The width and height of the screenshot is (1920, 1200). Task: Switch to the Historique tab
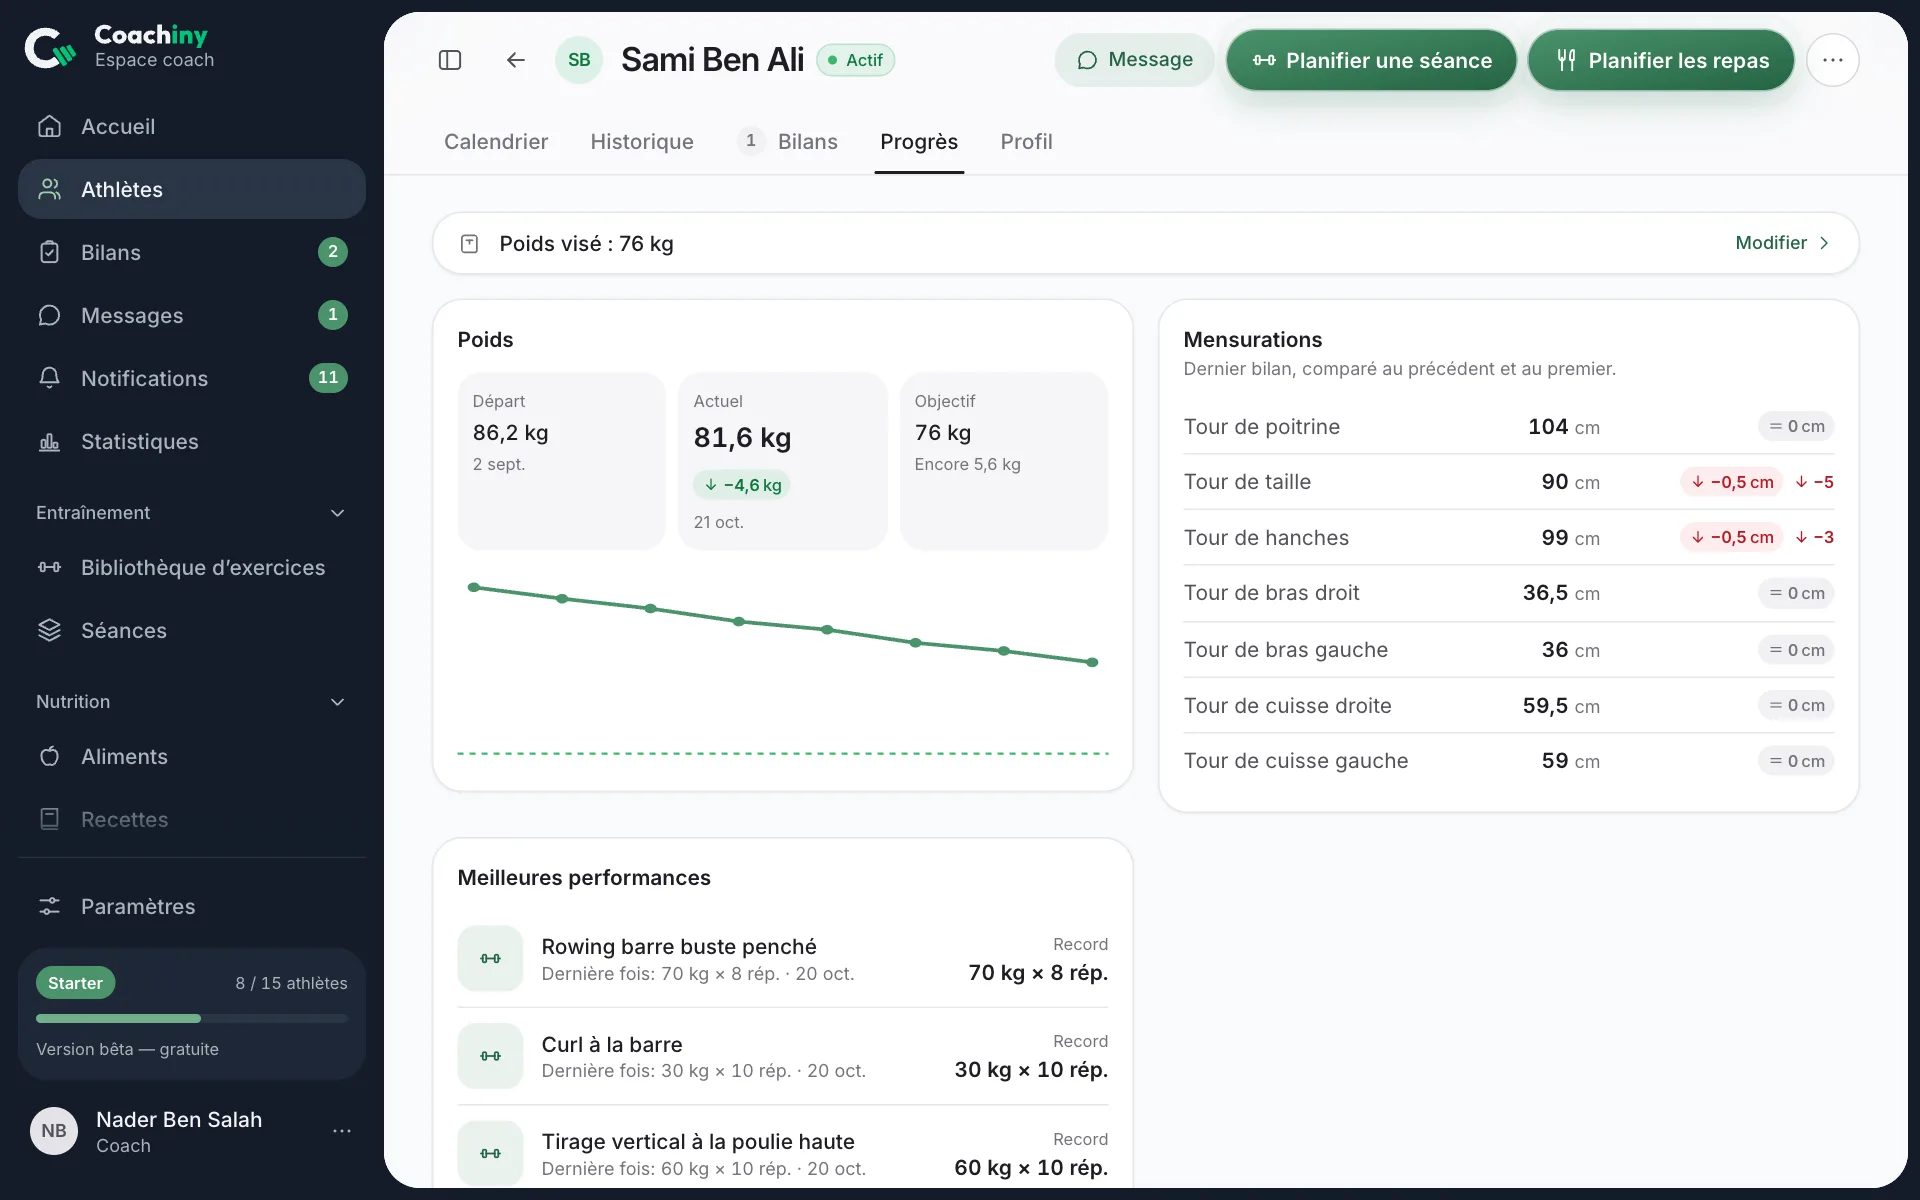pos(642,142)
